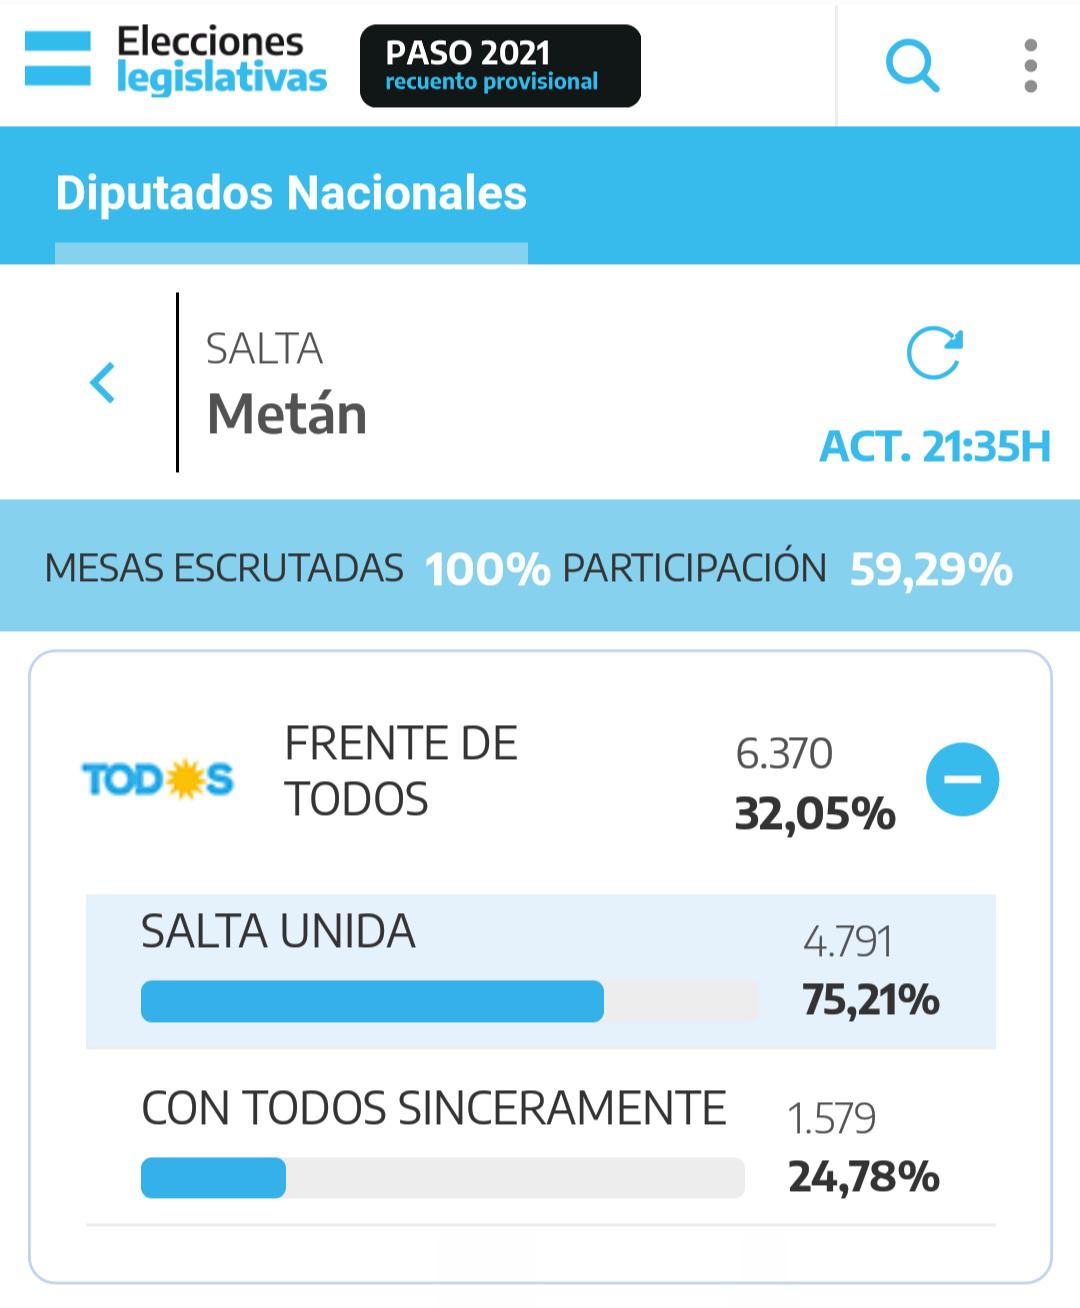Select the Diputados Nacionales tab

coord(291,194)
